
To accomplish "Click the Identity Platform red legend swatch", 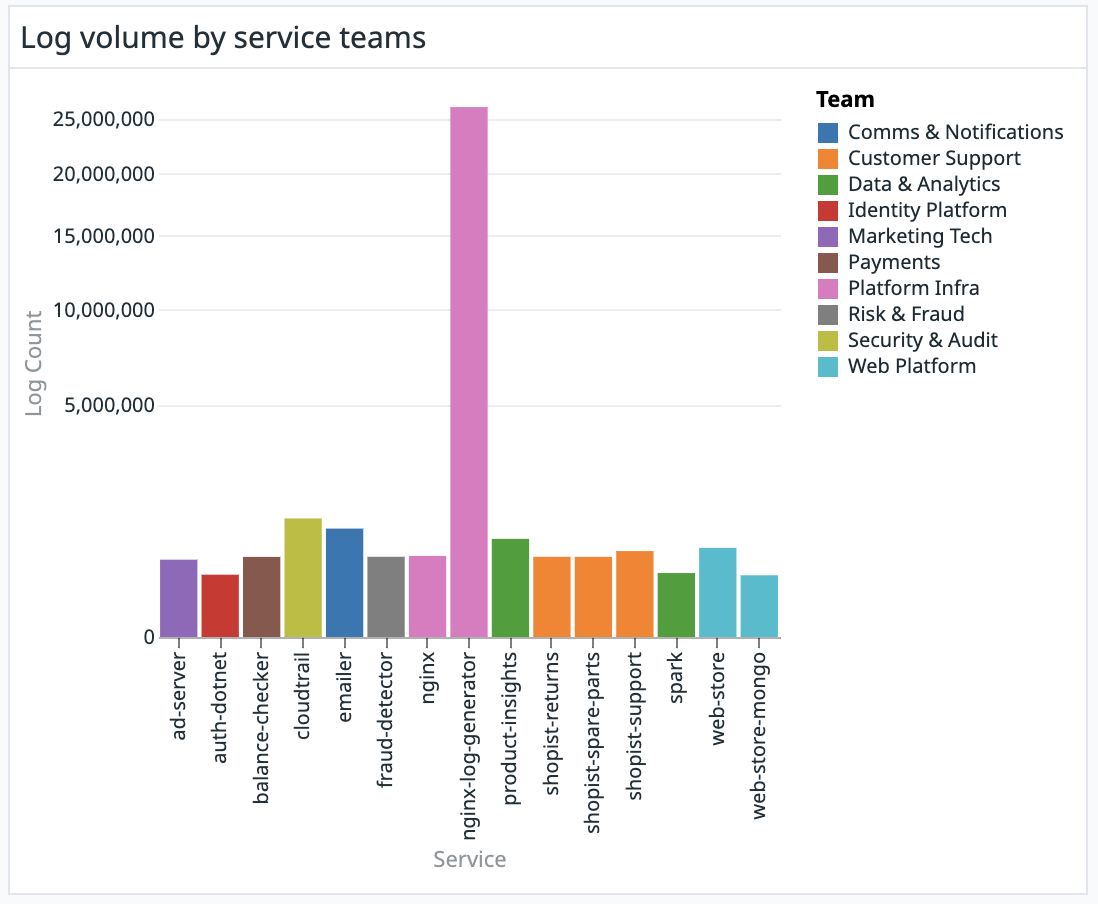I will [x=828, y=210].
